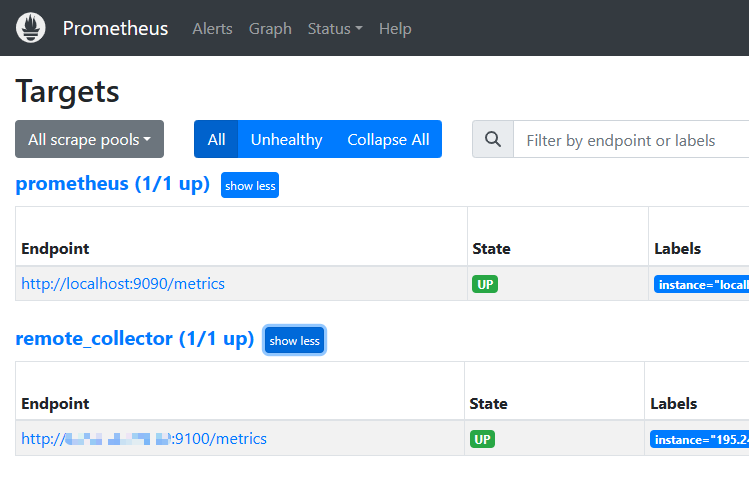Screen dimensions: 749x503
Task: Click the Prometheus brand title text
Action: click(115, 28)
